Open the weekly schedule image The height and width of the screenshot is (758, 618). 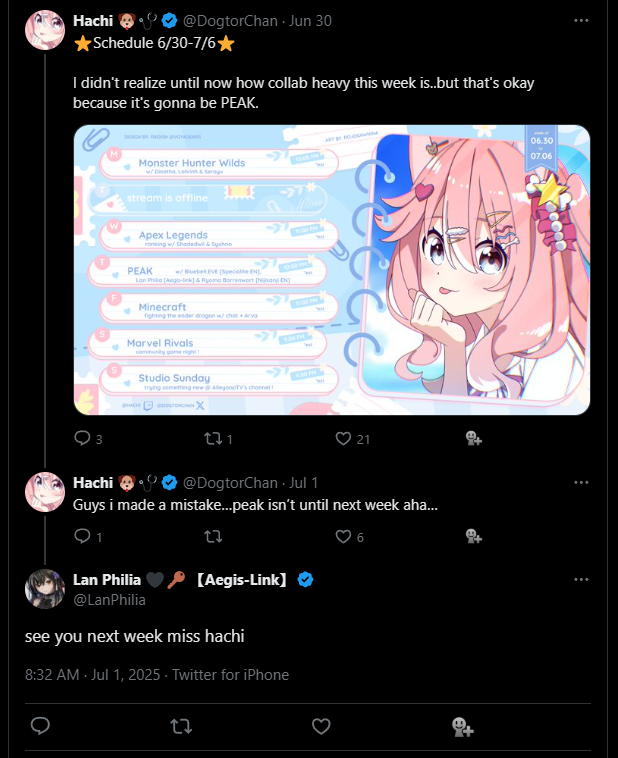click(x=332, y=270)
